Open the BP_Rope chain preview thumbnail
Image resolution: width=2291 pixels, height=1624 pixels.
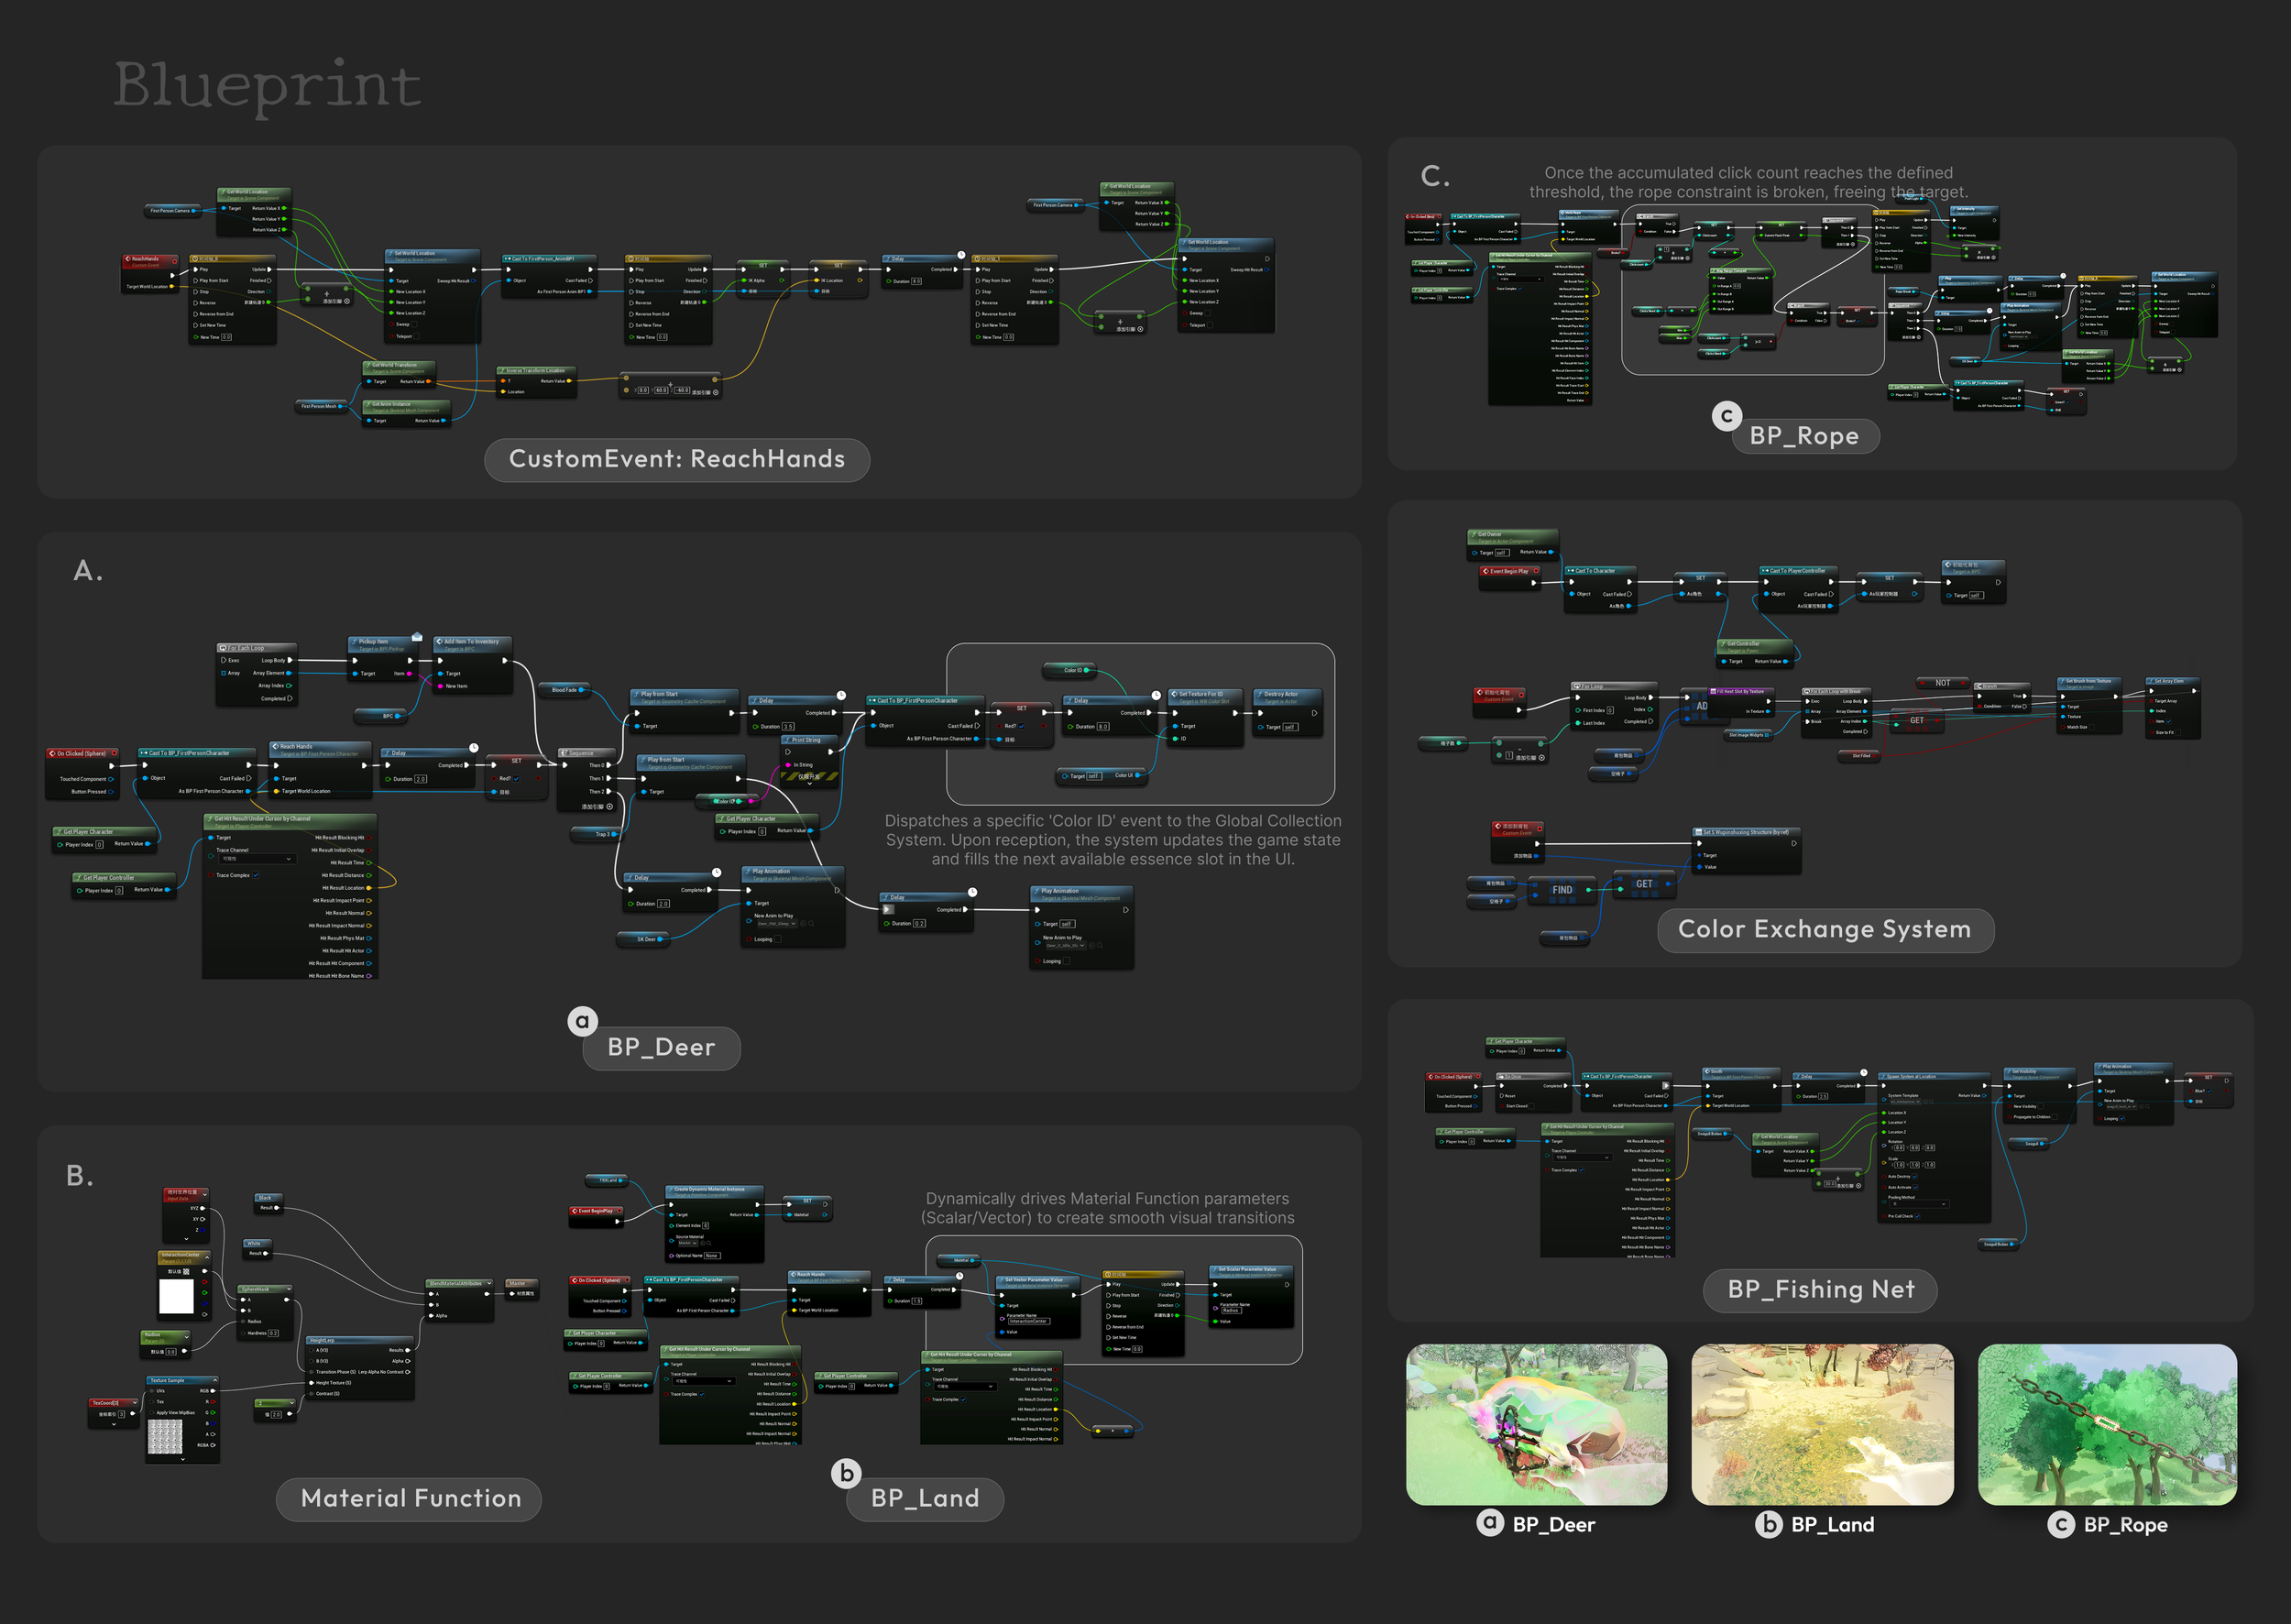tap(2106, 1423)
